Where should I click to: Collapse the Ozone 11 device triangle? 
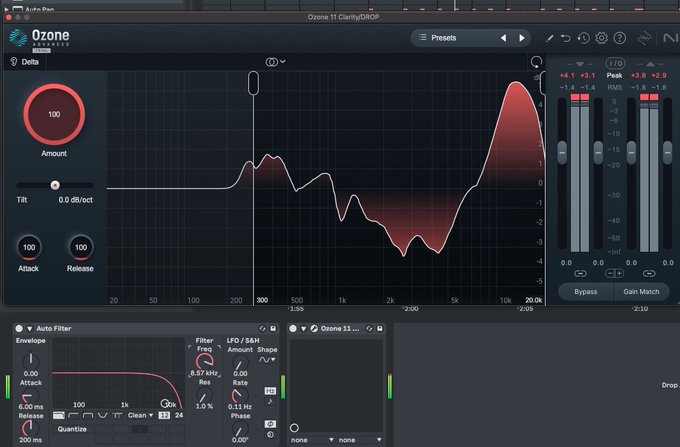(304, 329)
